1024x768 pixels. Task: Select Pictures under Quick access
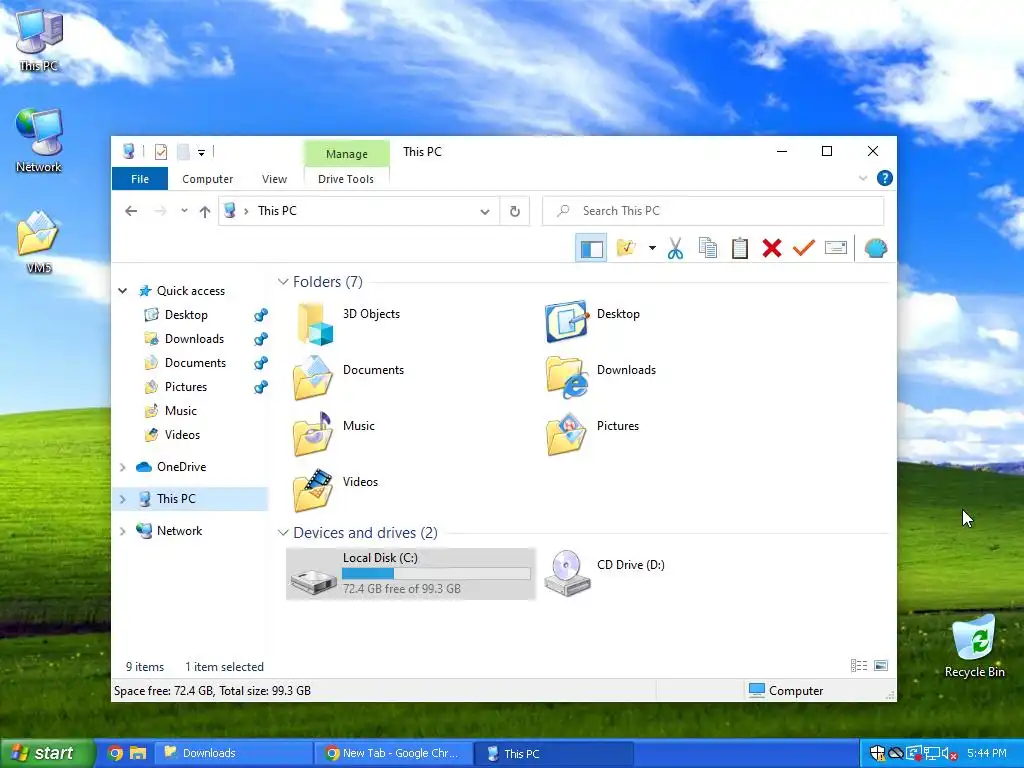click(186, 387)
